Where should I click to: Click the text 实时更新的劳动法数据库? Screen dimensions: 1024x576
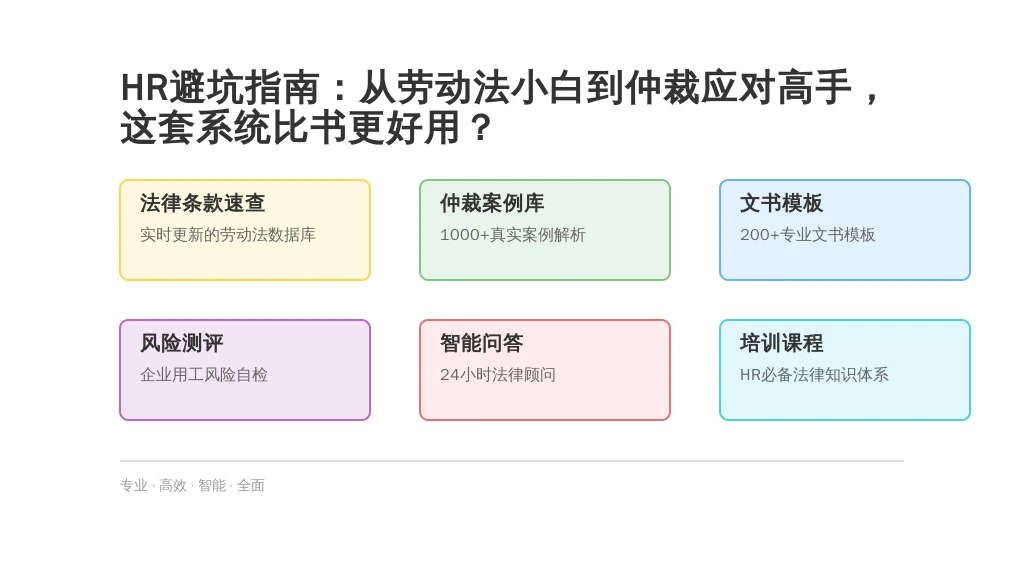pyautogui.click(x=228, y=234)
